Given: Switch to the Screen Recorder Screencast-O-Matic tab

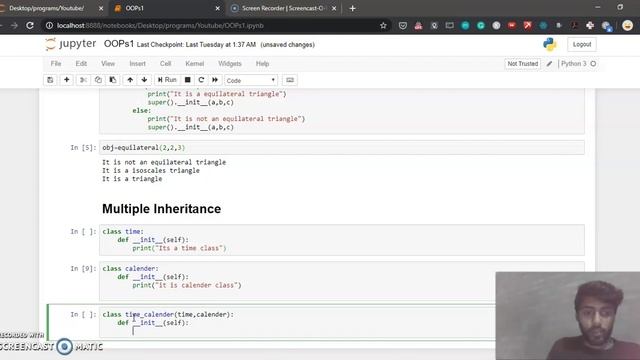Looking at the screenshot, I should (x=283, y=8).
